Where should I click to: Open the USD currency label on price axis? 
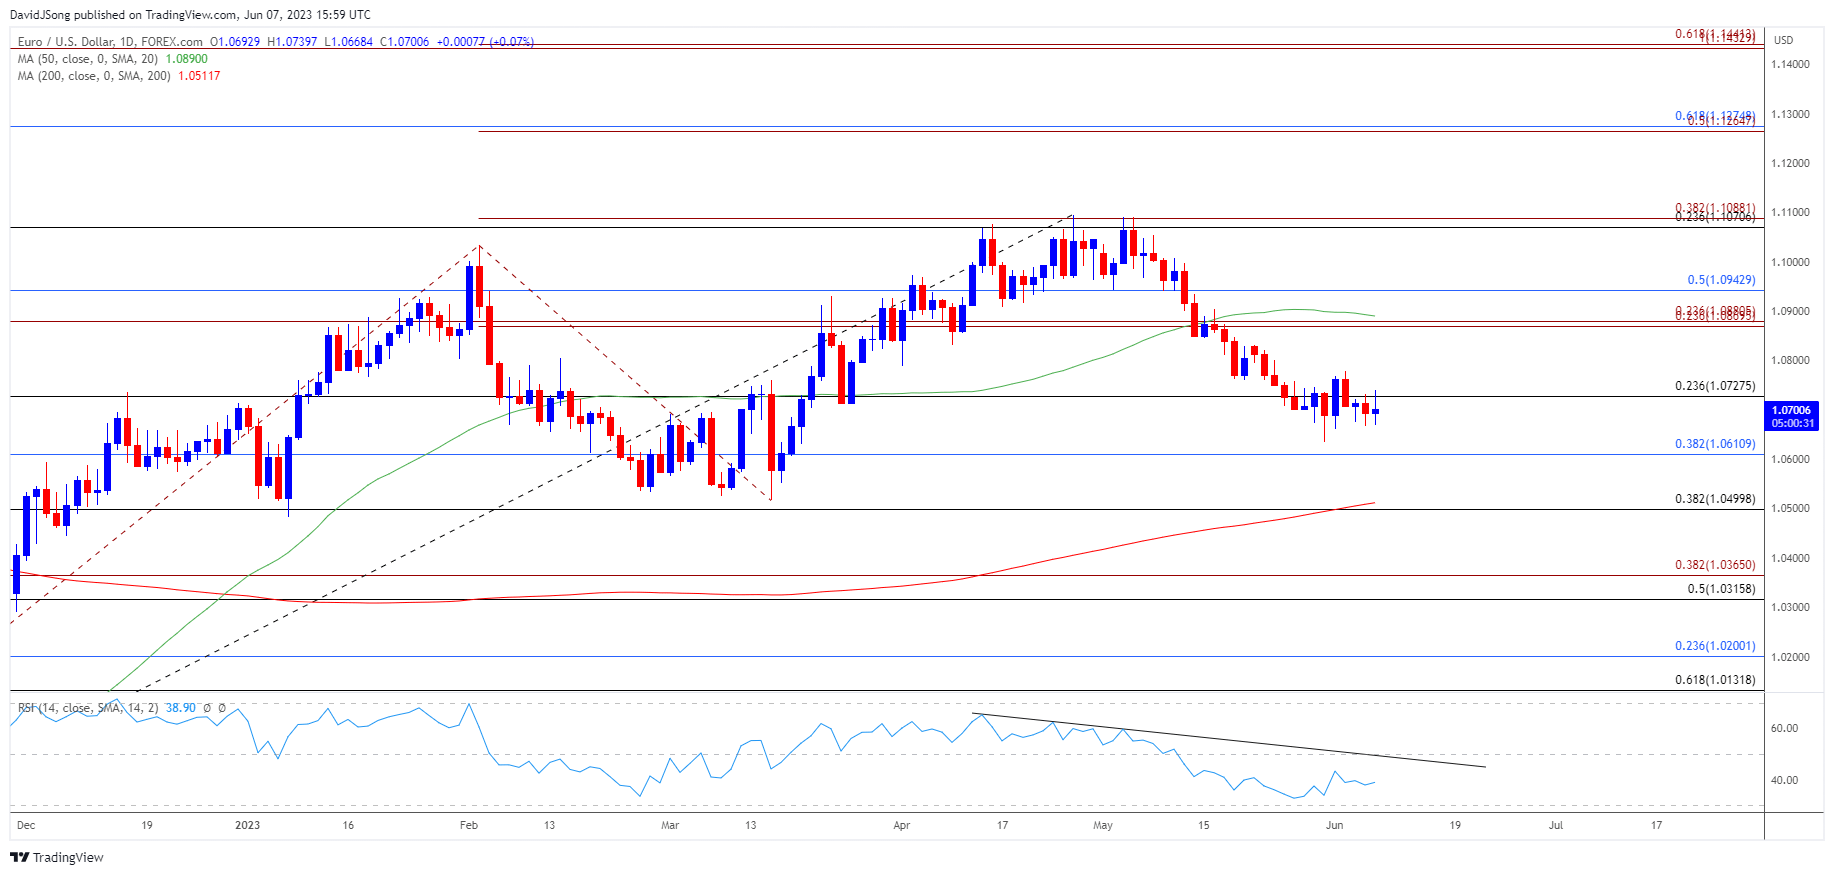tap(1784, 40)
